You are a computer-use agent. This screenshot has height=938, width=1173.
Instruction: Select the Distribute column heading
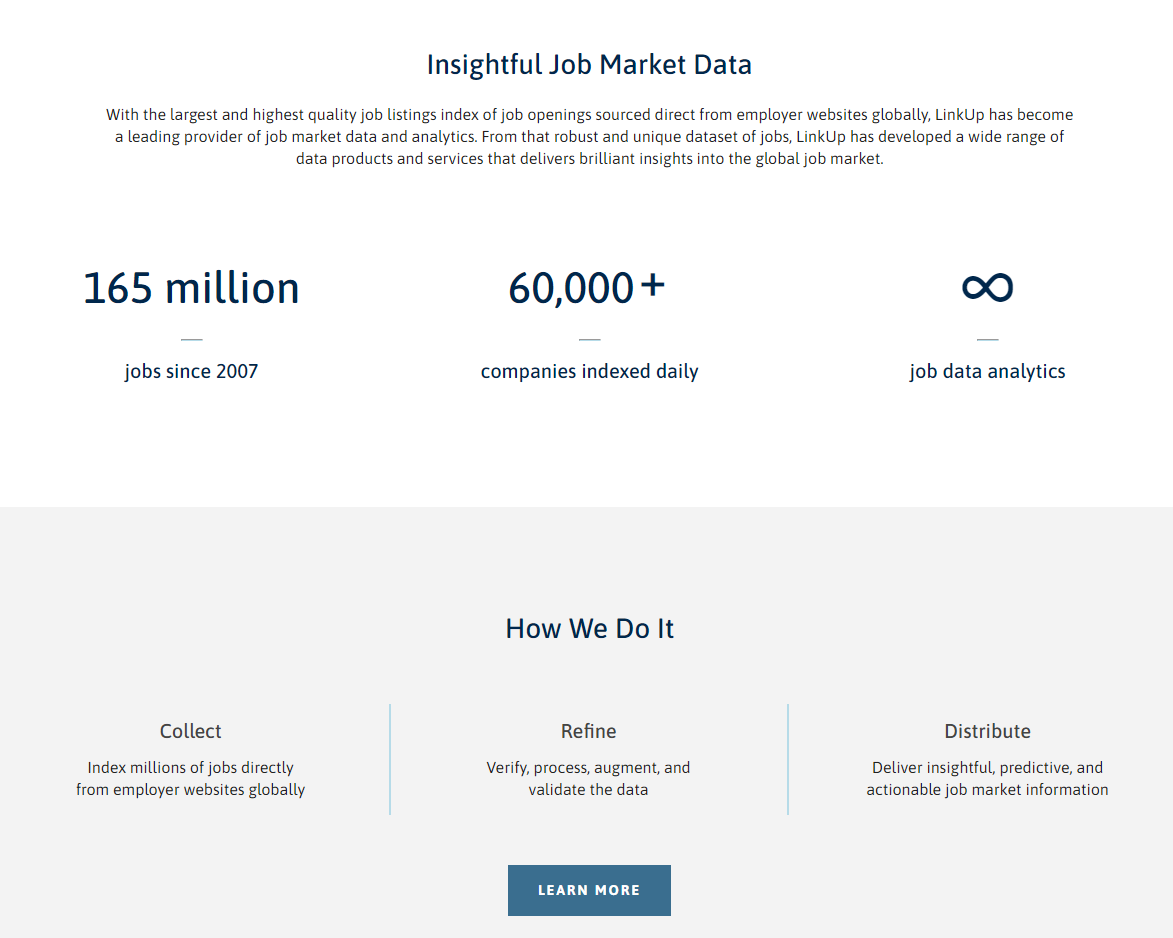pyautogui.click(x=987, y=731)
